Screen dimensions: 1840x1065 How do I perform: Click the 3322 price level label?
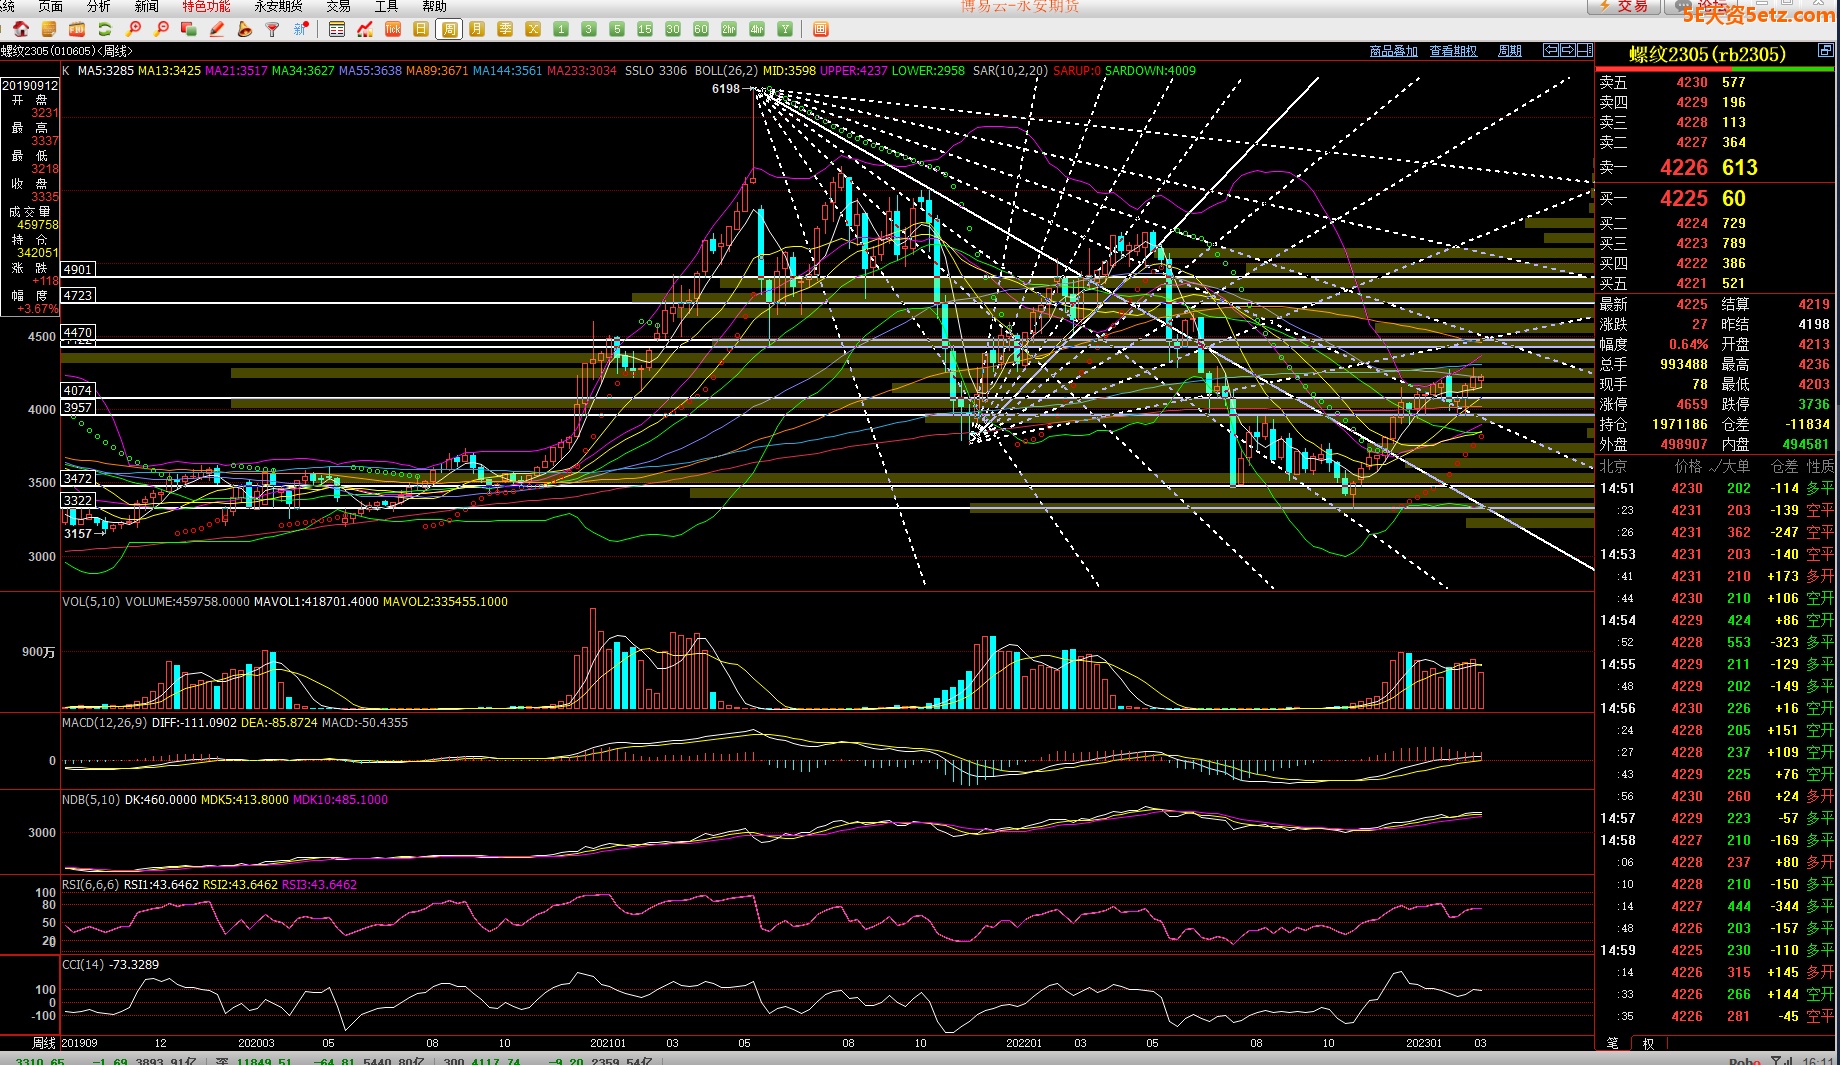coord(78,500)
